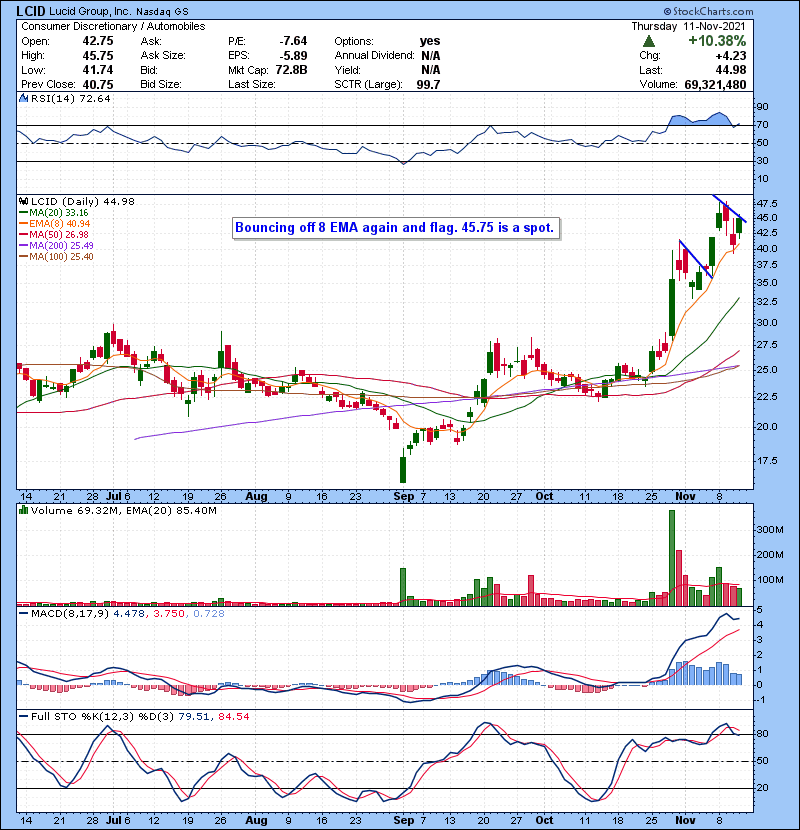Click the Bouncing off 8 EMA annotation box

(395, 228)
